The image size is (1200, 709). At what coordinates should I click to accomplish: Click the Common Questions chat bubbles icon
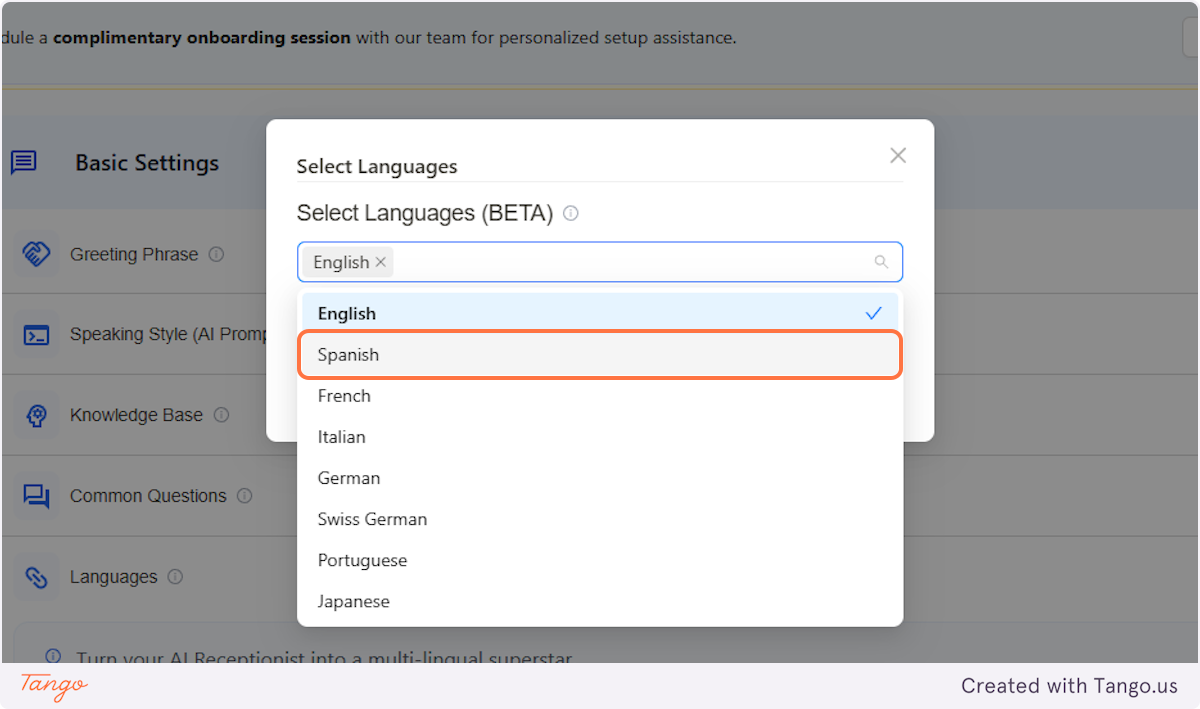35,495
